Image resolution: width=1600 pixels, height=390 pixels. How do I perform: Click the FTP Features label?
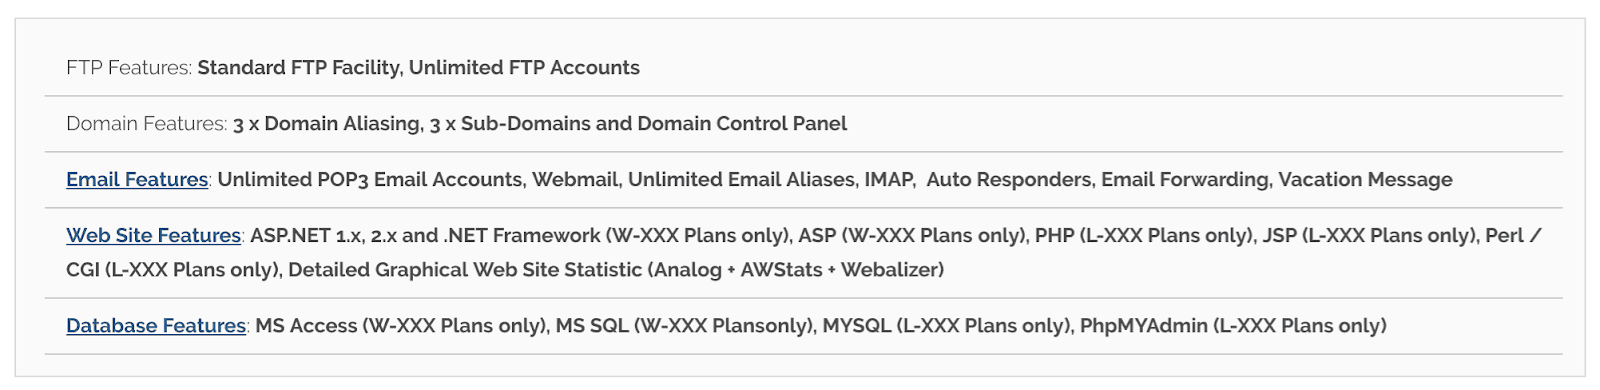point(129,68)
